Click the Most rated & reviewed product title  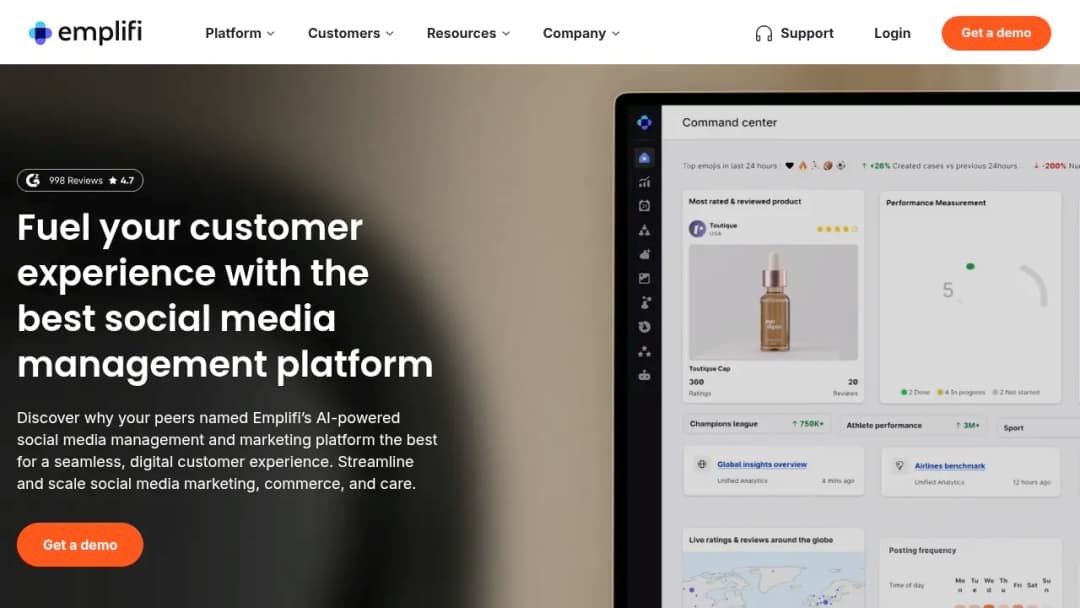[745, 202]
